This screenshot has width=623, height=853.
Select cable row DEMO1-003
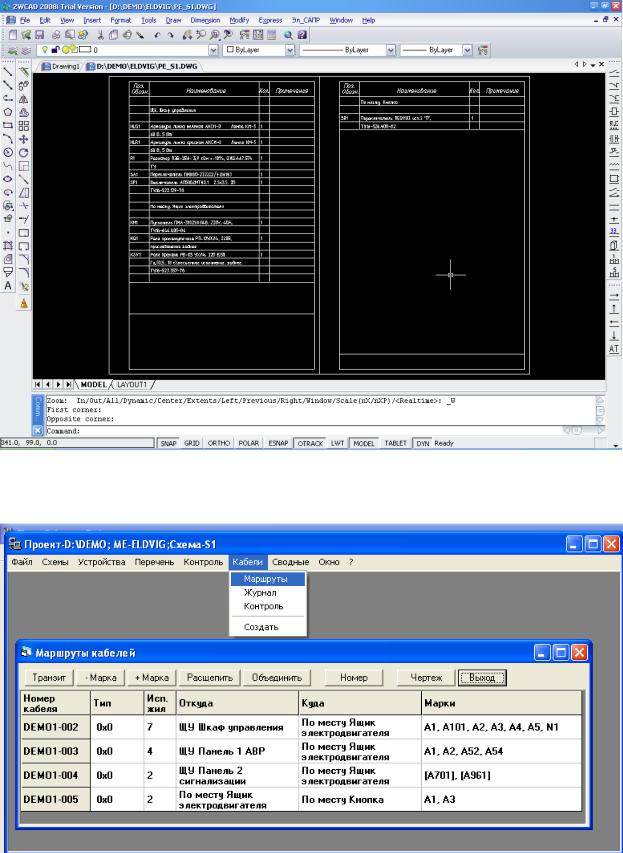pos(51,750)
